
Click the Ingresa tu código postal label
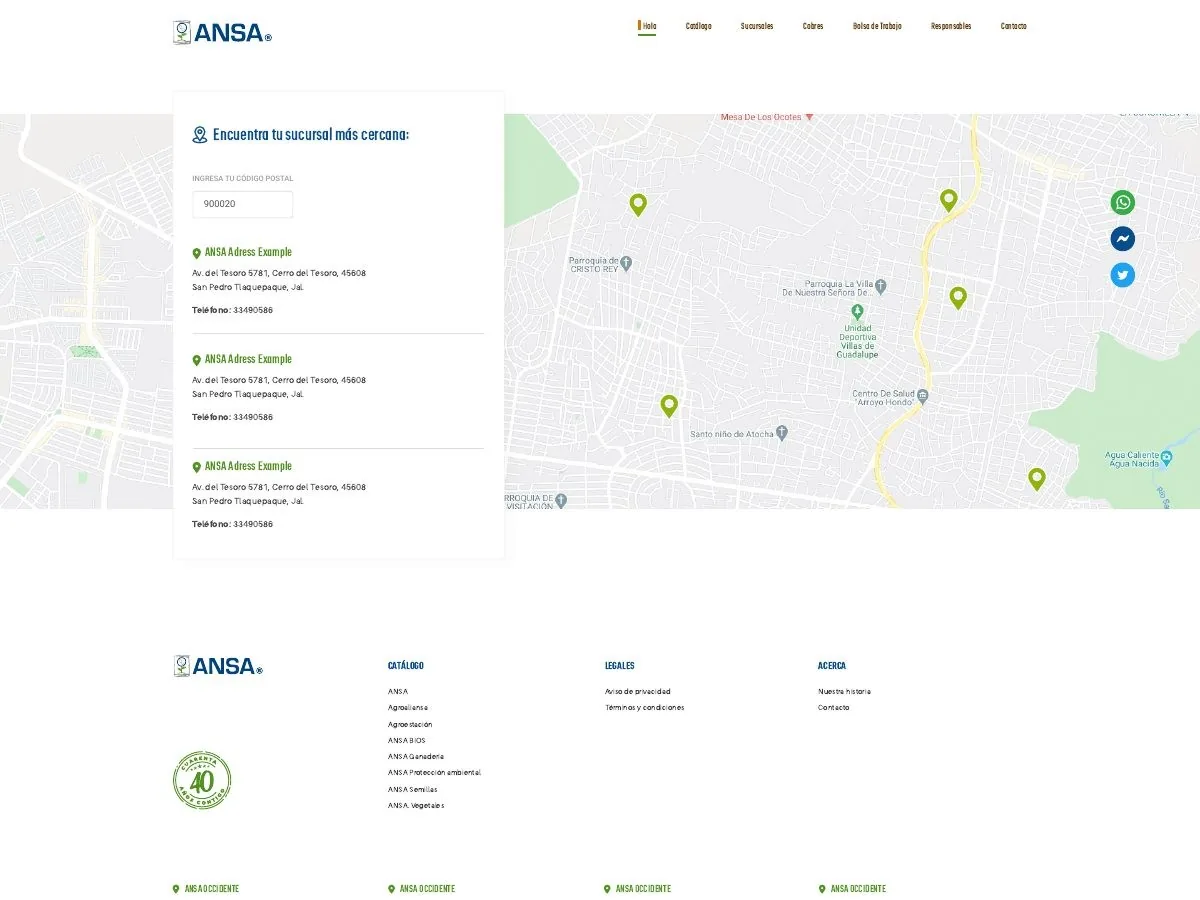click(243, 179)
